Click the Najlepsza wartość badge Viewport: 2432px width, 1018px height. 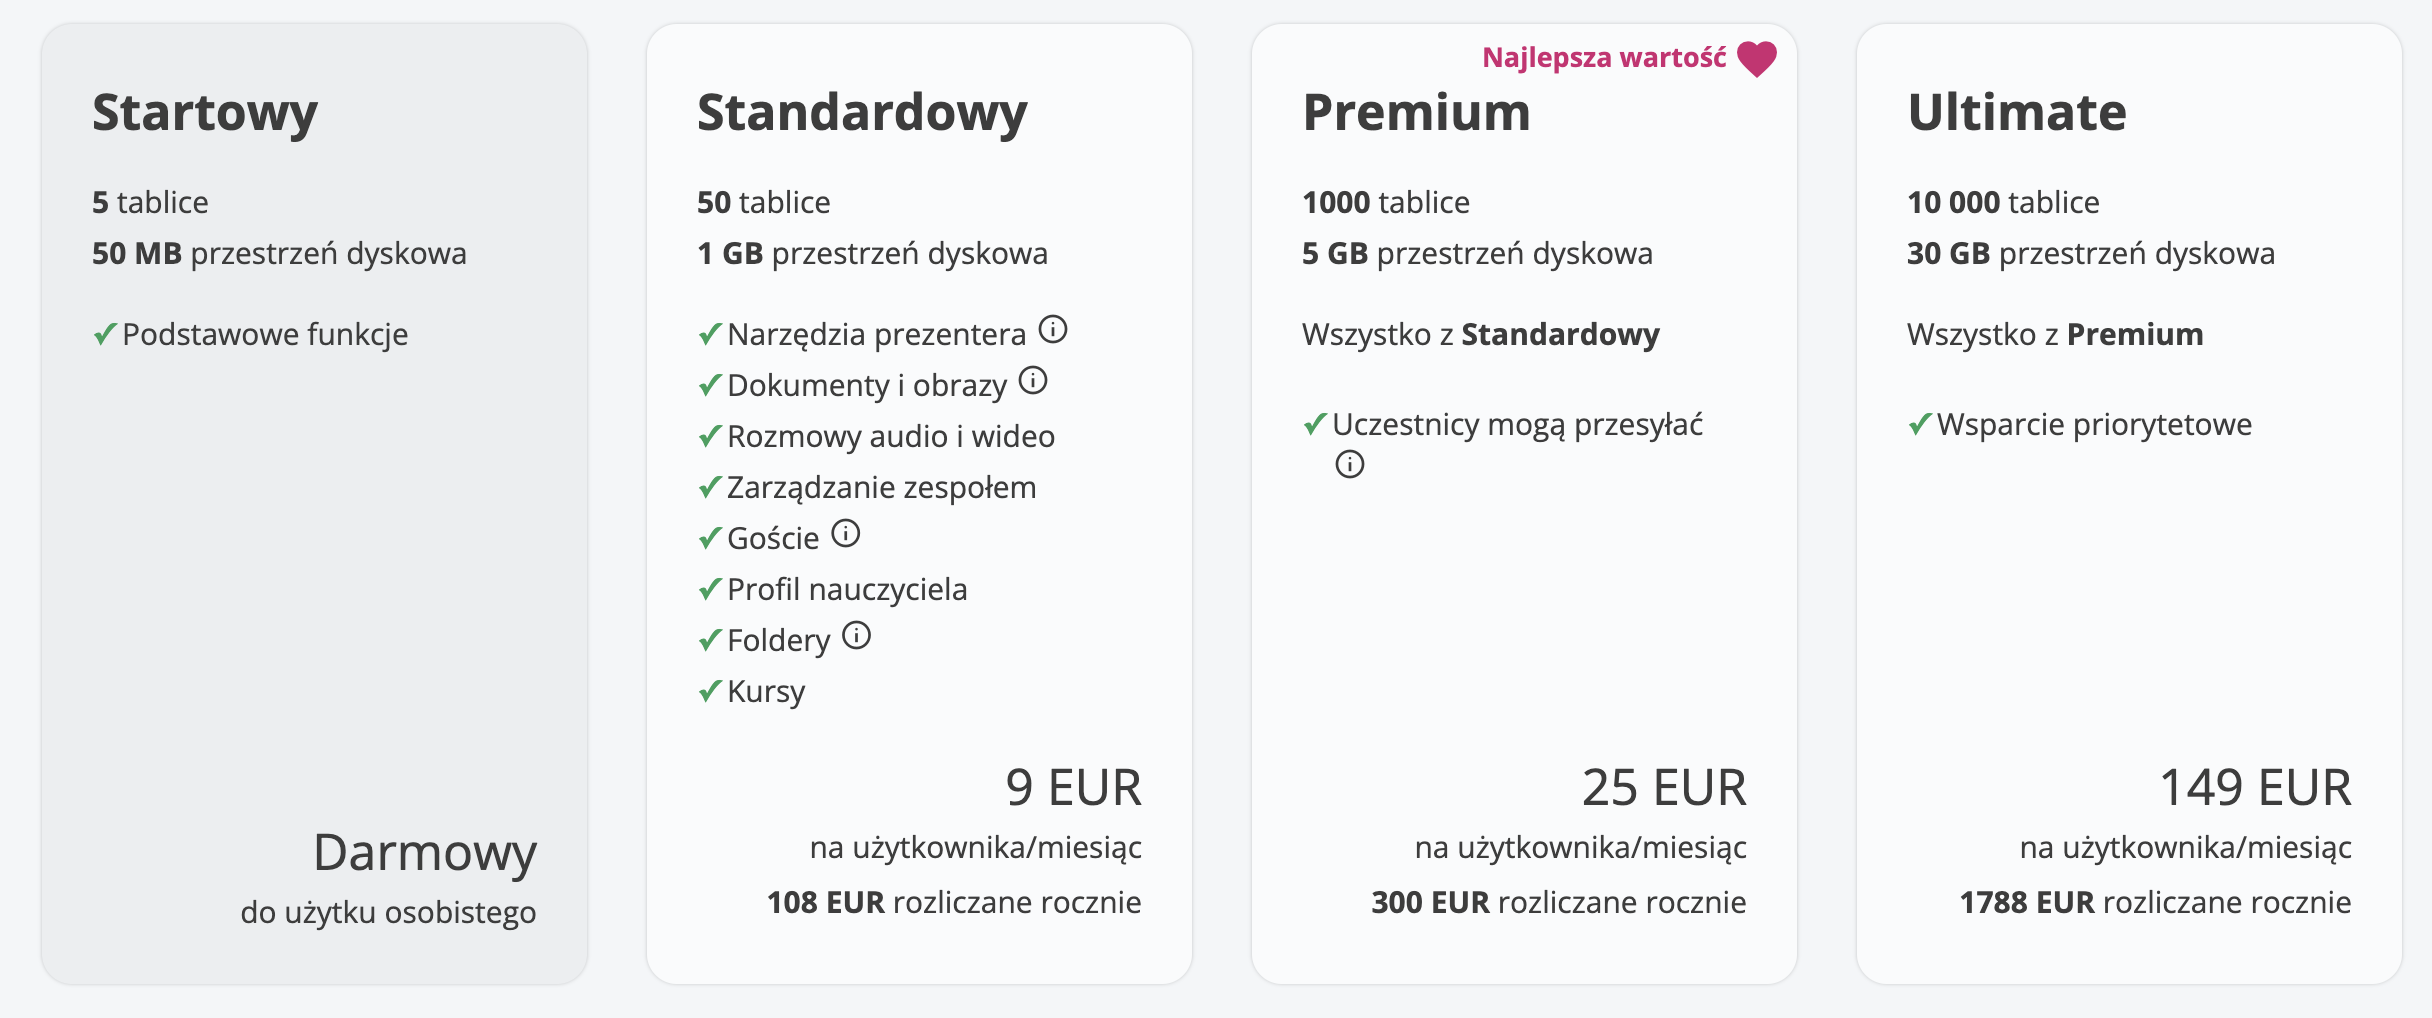[1604, 58]
